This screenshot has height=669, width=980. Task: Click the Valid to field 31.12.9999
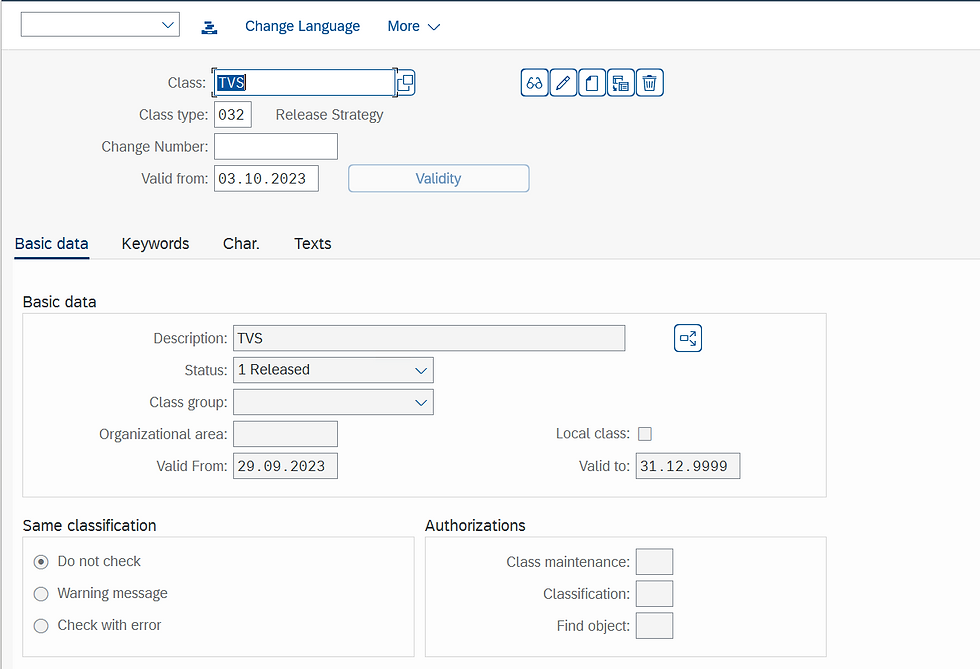tap(688, 466)
